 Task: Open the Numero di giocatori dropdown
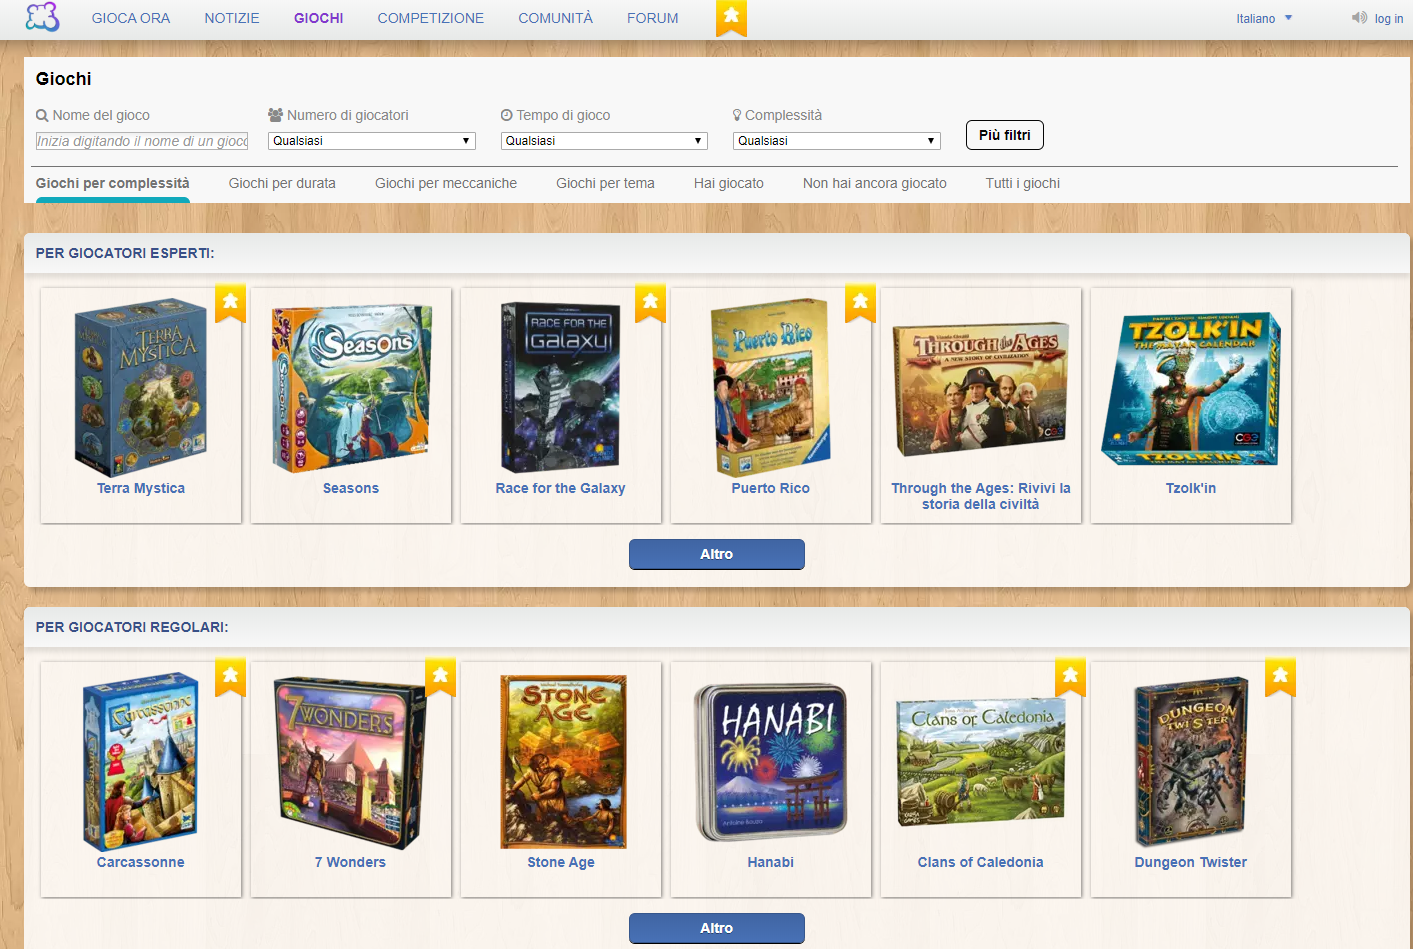tap(372, 141)
